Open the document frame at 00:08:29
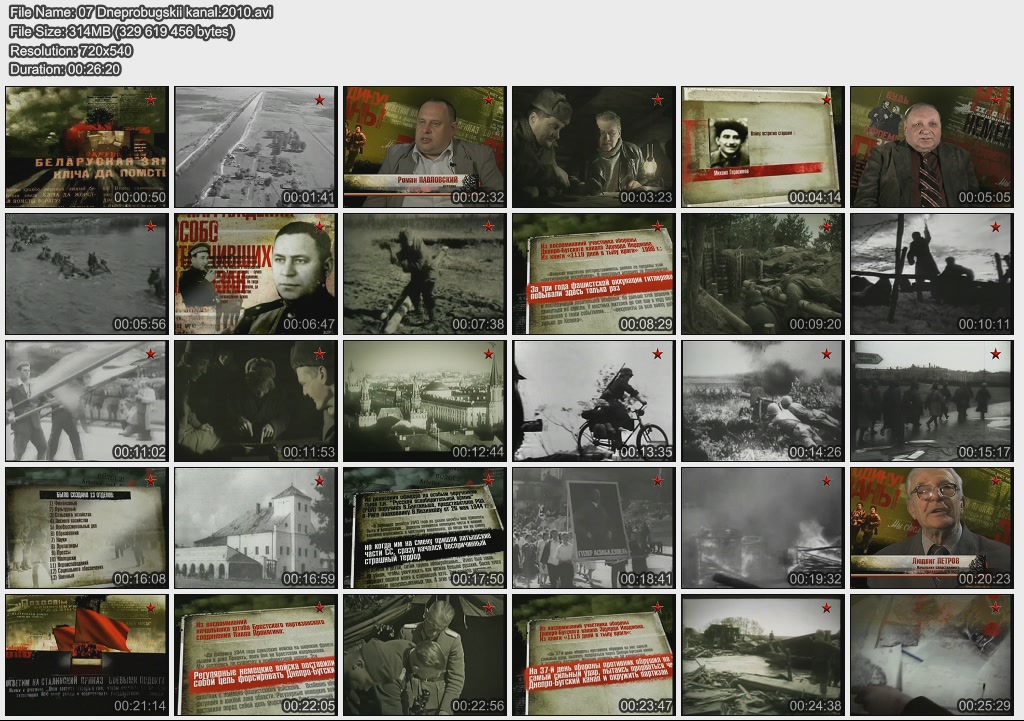 click(x=593, y=273)
